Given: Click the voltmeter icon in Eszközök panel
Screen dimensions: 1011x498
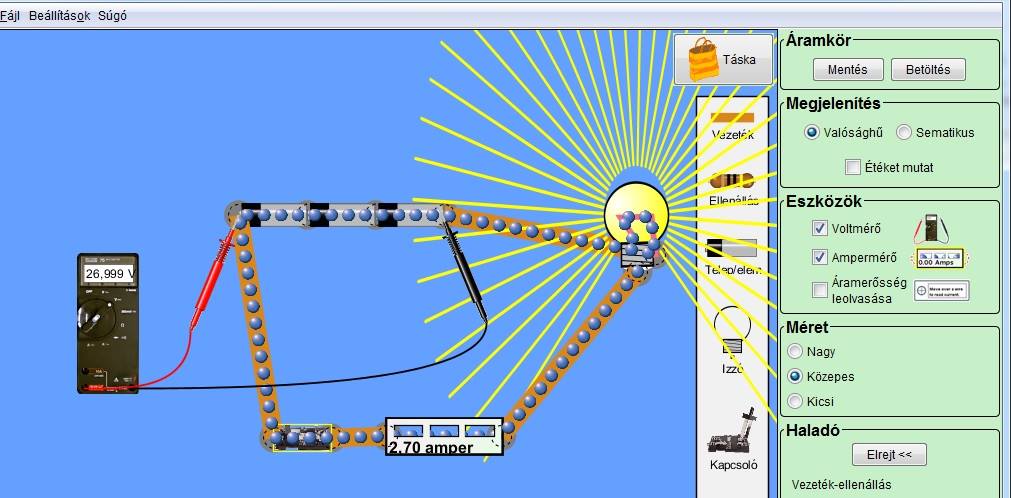Looking at the screenshot, I should point(932,228).
